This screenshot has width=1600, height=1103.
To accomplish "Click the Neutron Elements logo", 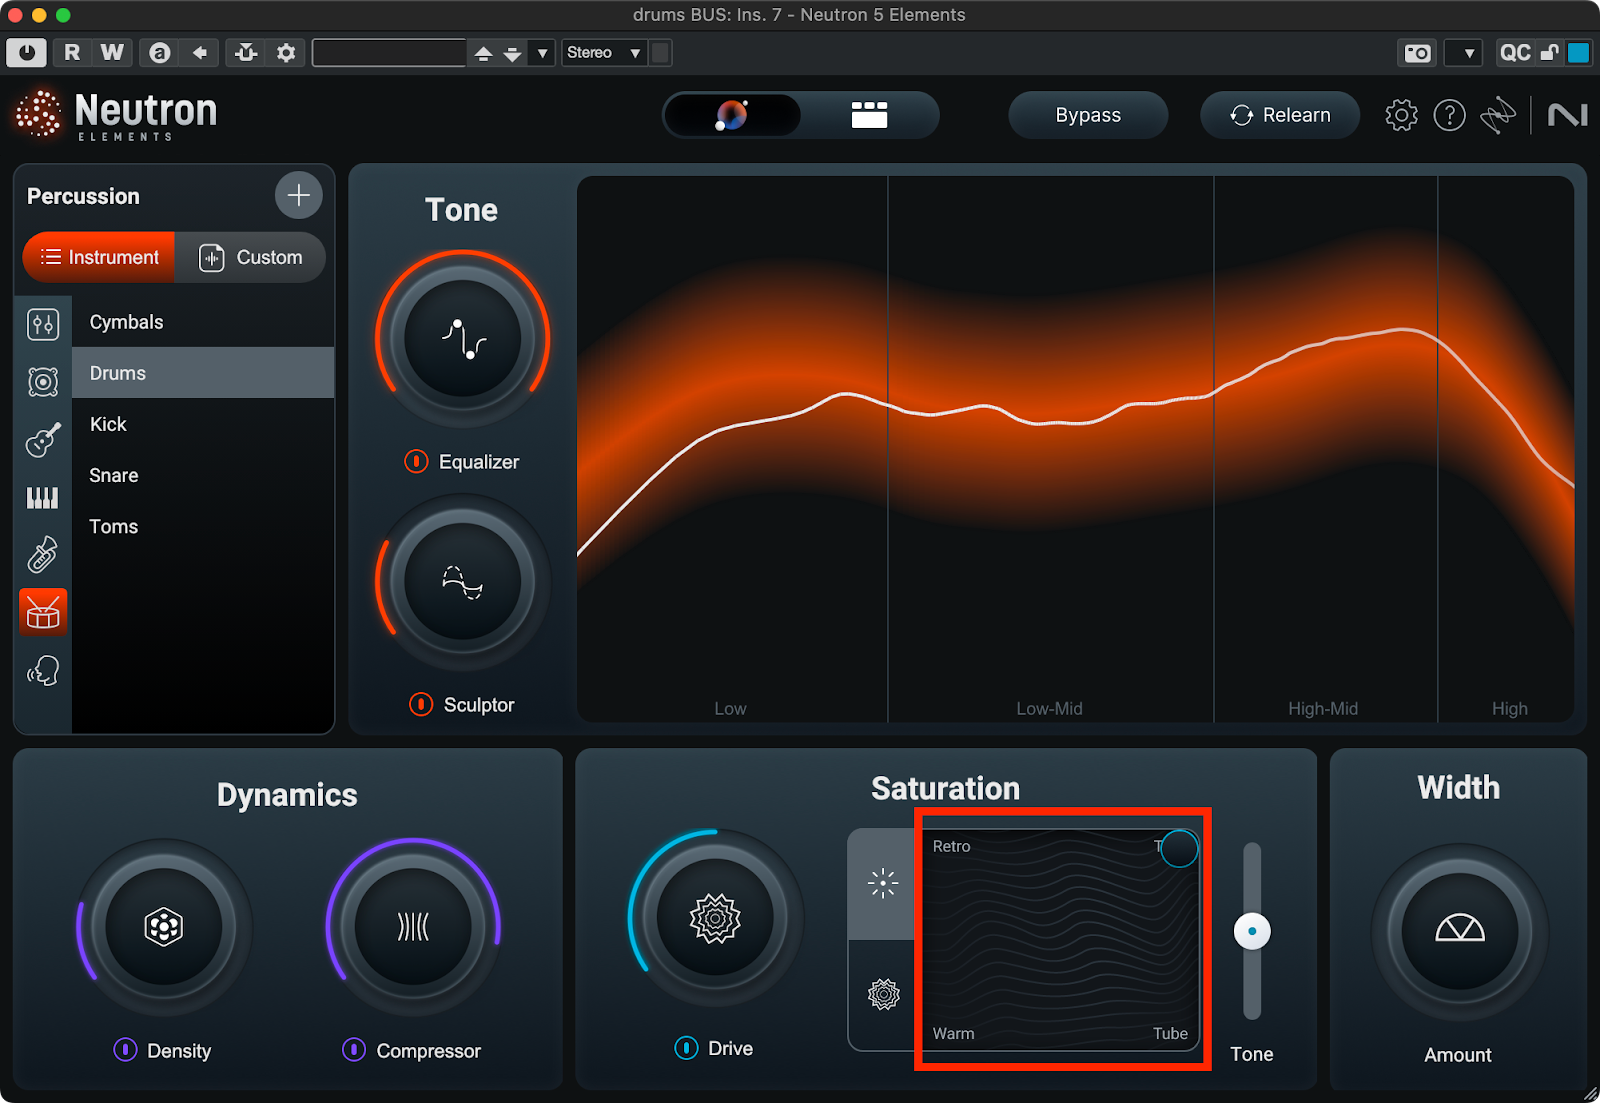I will 116,115.
